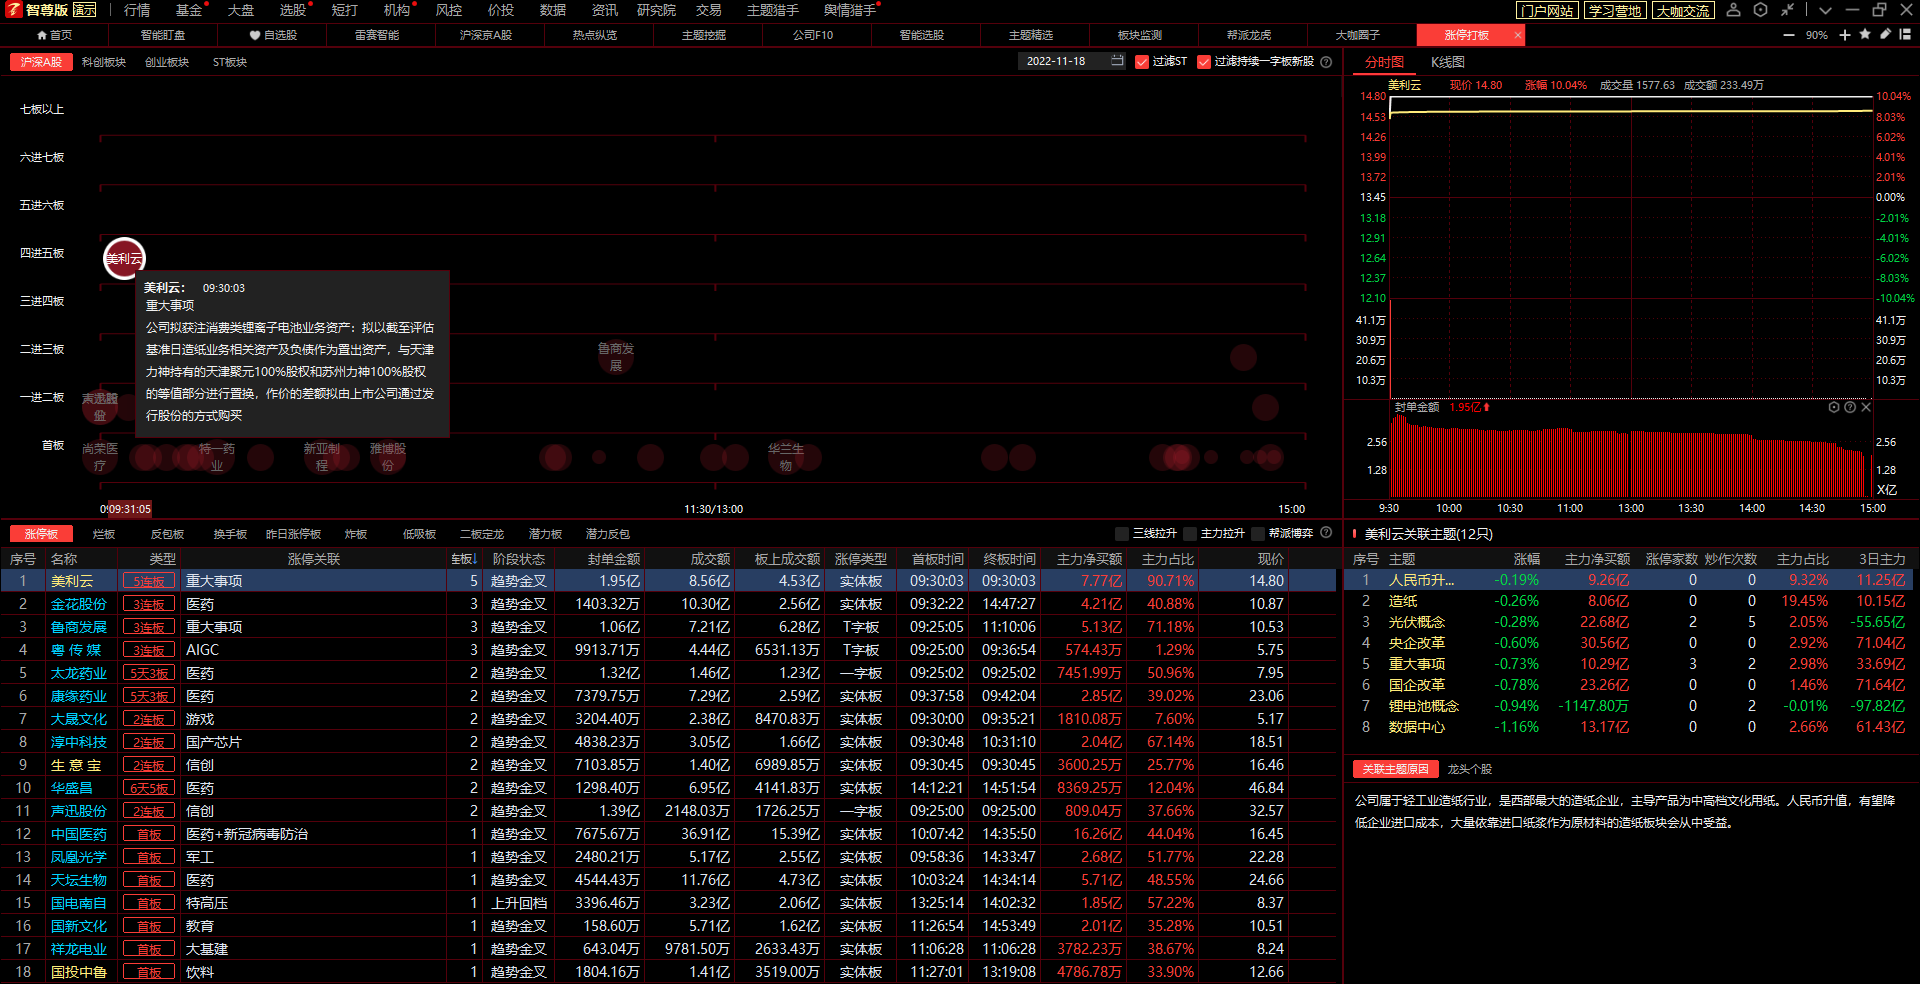
Task: Click the 关联主题原因 button
Action: pyautogui.click(x=1397, y=769)
